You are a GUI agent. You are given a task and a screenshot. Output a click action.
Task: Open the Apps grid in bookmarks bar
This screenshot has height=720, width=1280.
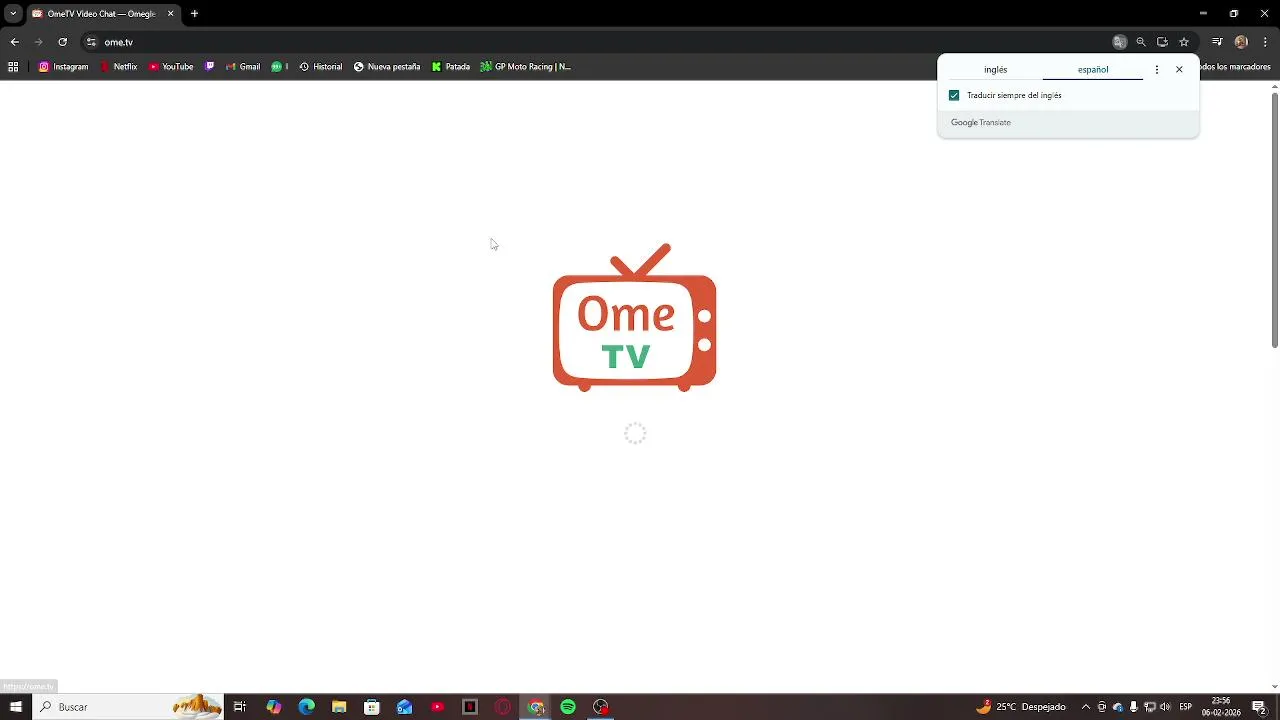click(13, 67)
